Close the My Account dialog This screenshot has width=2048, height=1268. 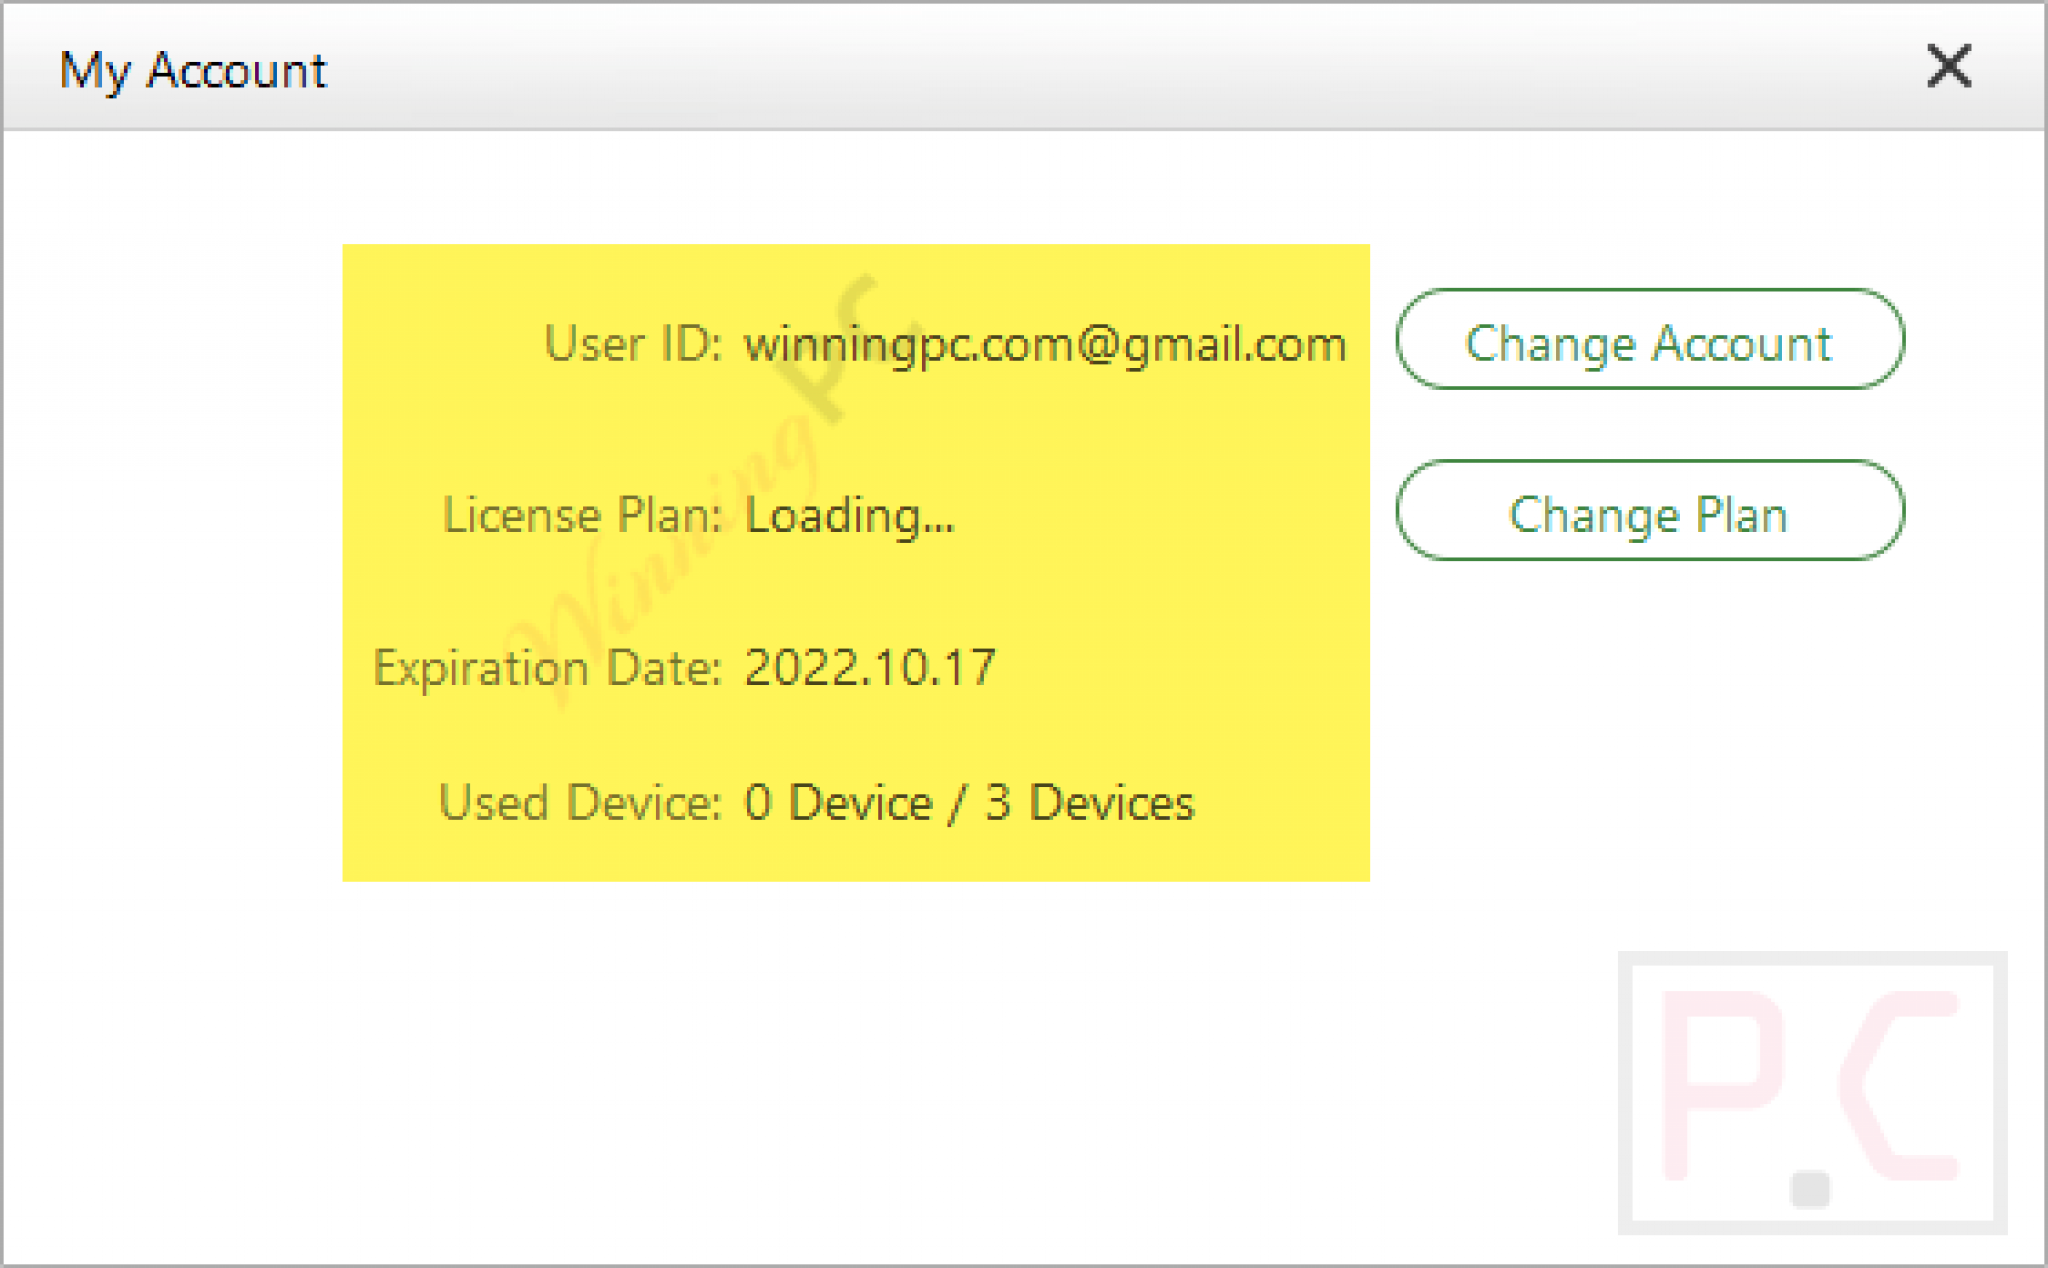[1948, 67]
